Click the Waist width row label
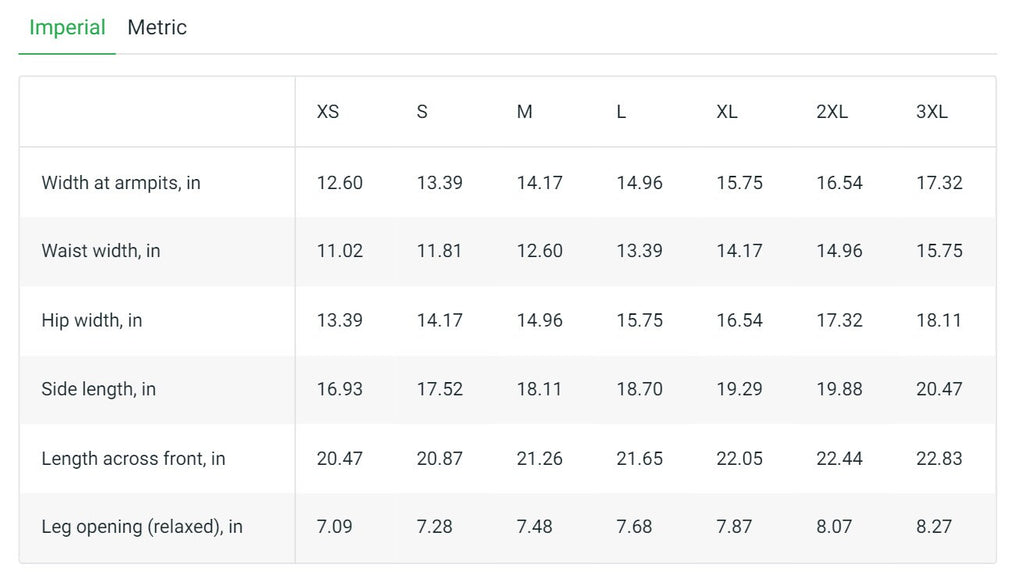The image size is (1024, 586). pyautogui.click(x=101, y=251)
